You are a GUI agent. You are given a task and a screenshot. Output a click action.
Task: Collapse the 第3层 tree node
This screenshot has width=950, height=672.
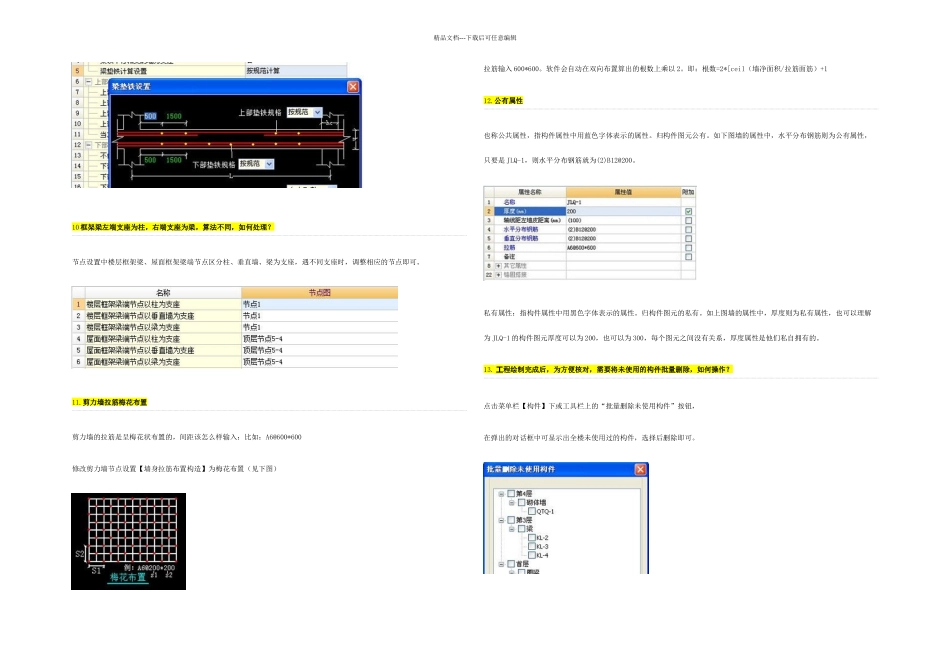click(501, 521)
